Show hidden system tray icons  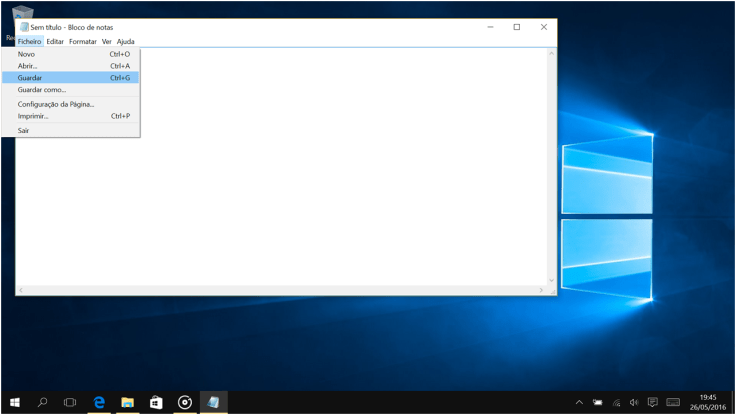pos(579,402)
